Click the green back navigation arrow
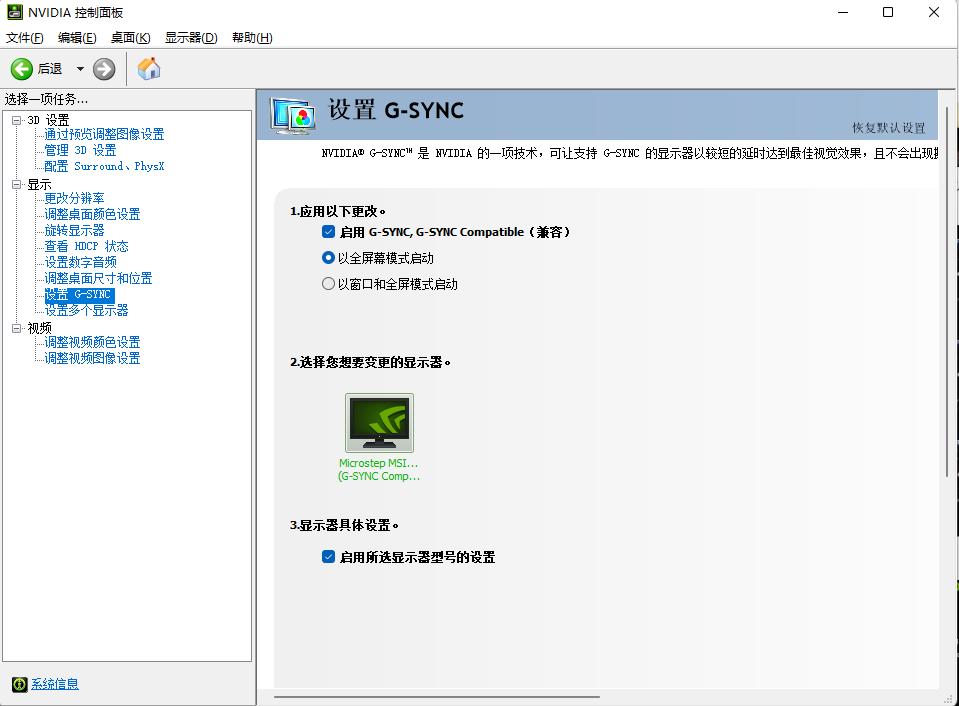959x706 pixels. [x=22, y=68]
